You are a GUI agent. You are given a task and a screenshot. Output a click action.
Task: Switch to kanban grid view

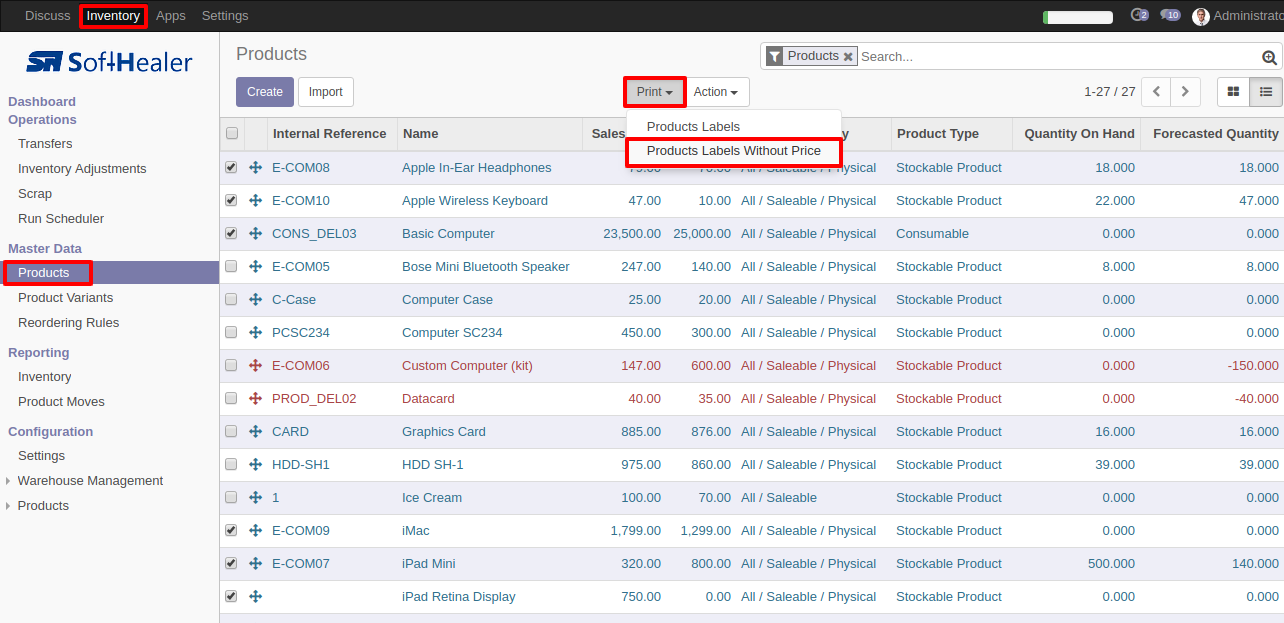tap(1233, 92)
